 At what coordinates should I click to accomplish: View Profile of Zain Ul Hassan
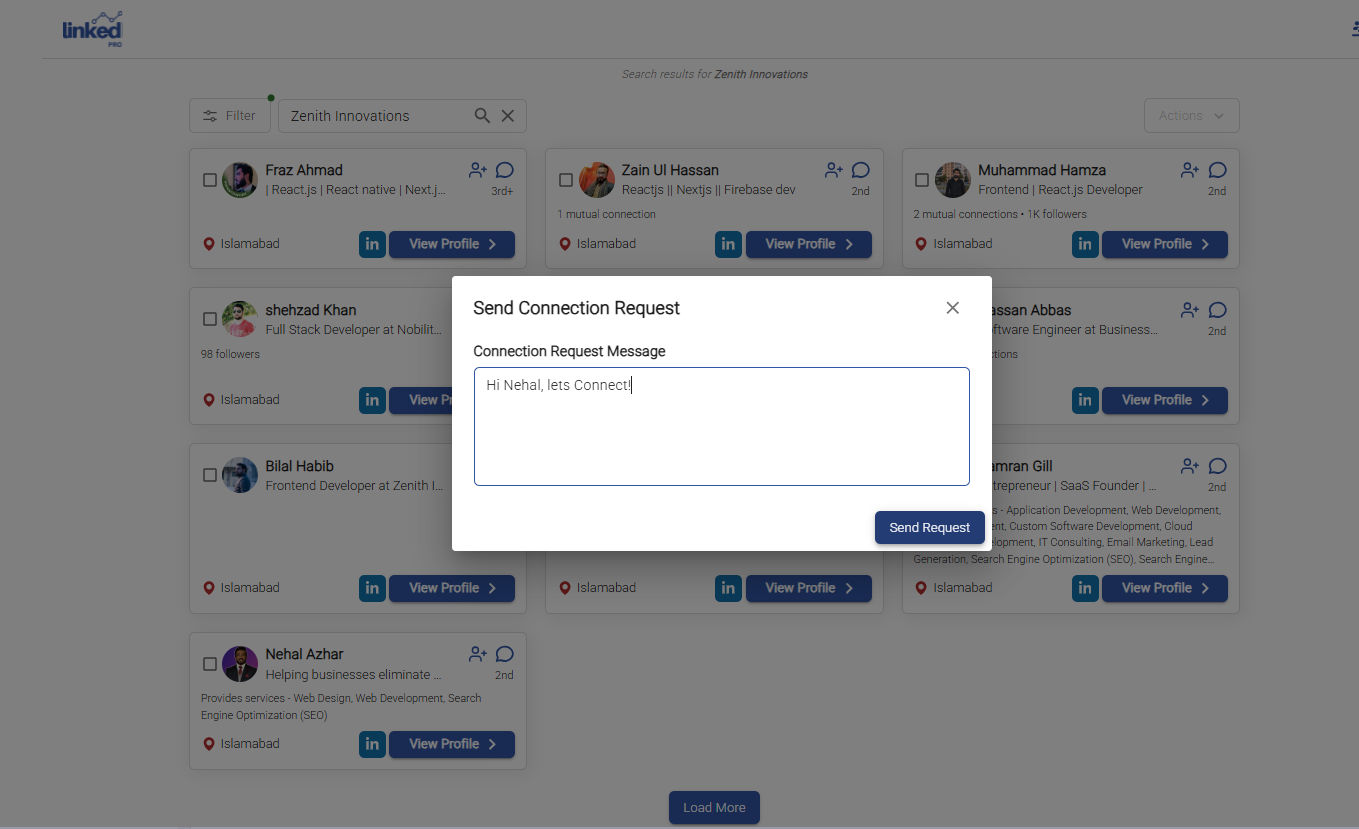point(808,244)
